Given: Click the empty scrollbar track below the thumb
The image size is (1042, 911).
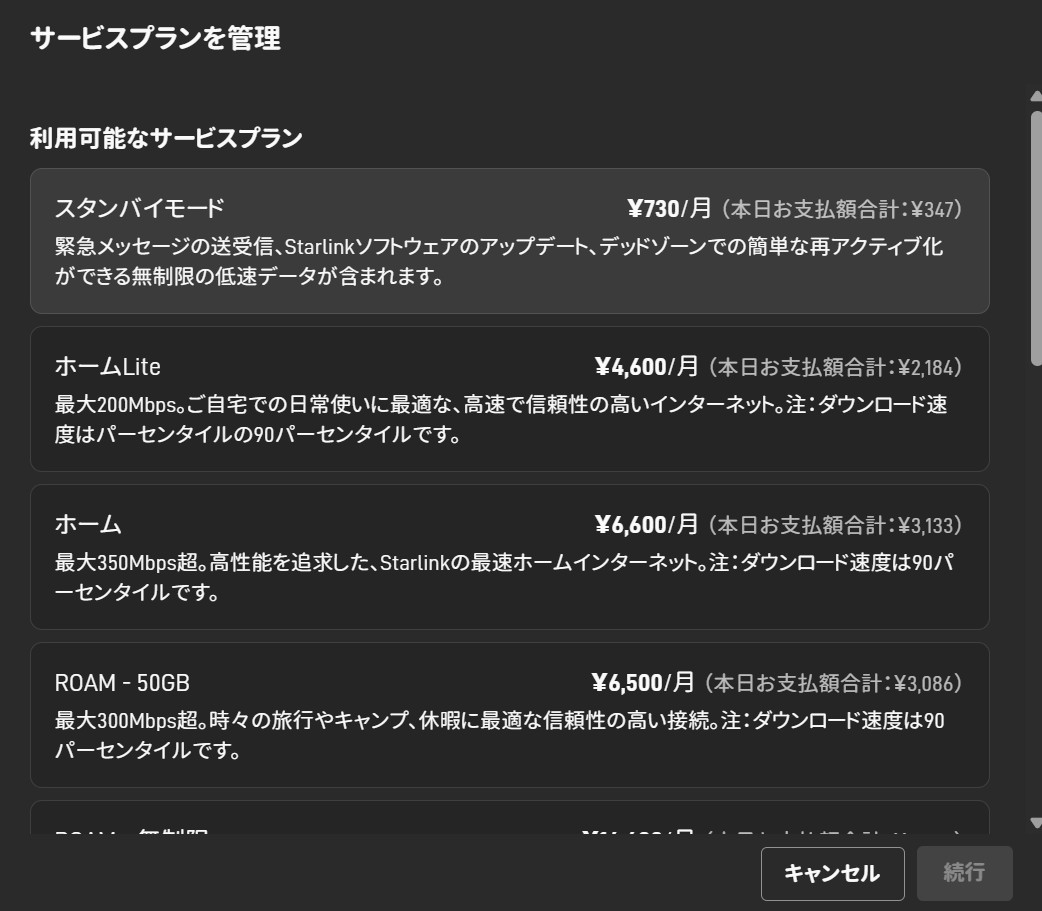Looking at the screenshot, I should pyautogui.click(x=1036, y=591).
